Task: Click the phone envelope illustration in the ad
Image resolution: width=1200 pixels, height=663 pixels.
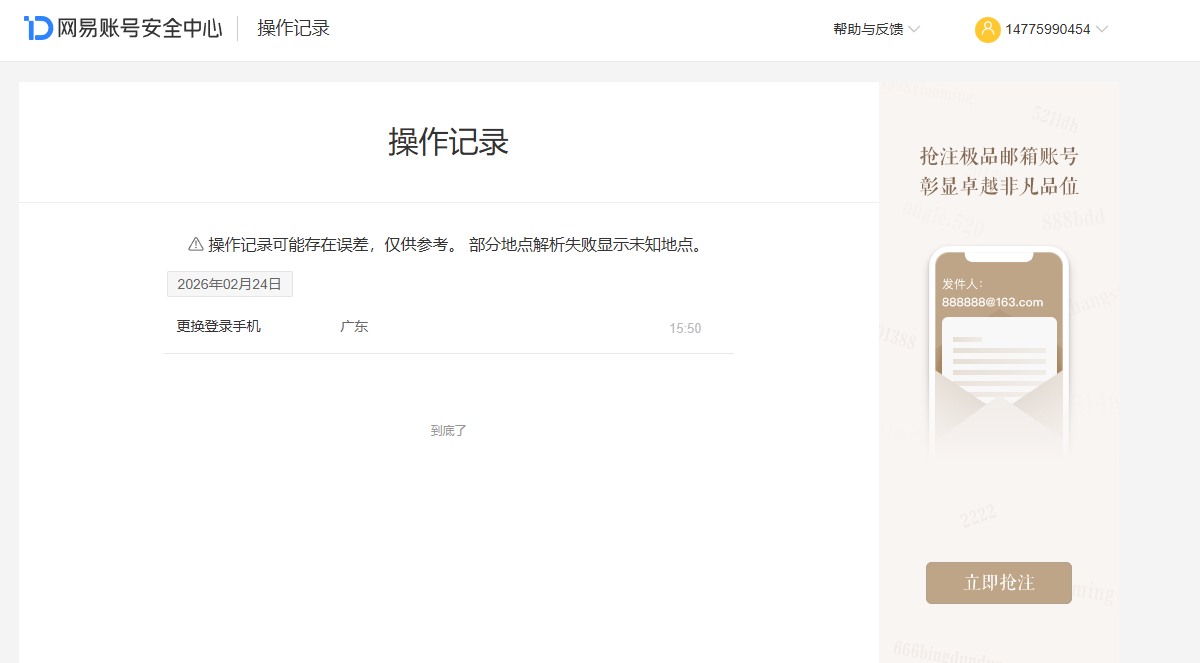Action: [999, 352]
